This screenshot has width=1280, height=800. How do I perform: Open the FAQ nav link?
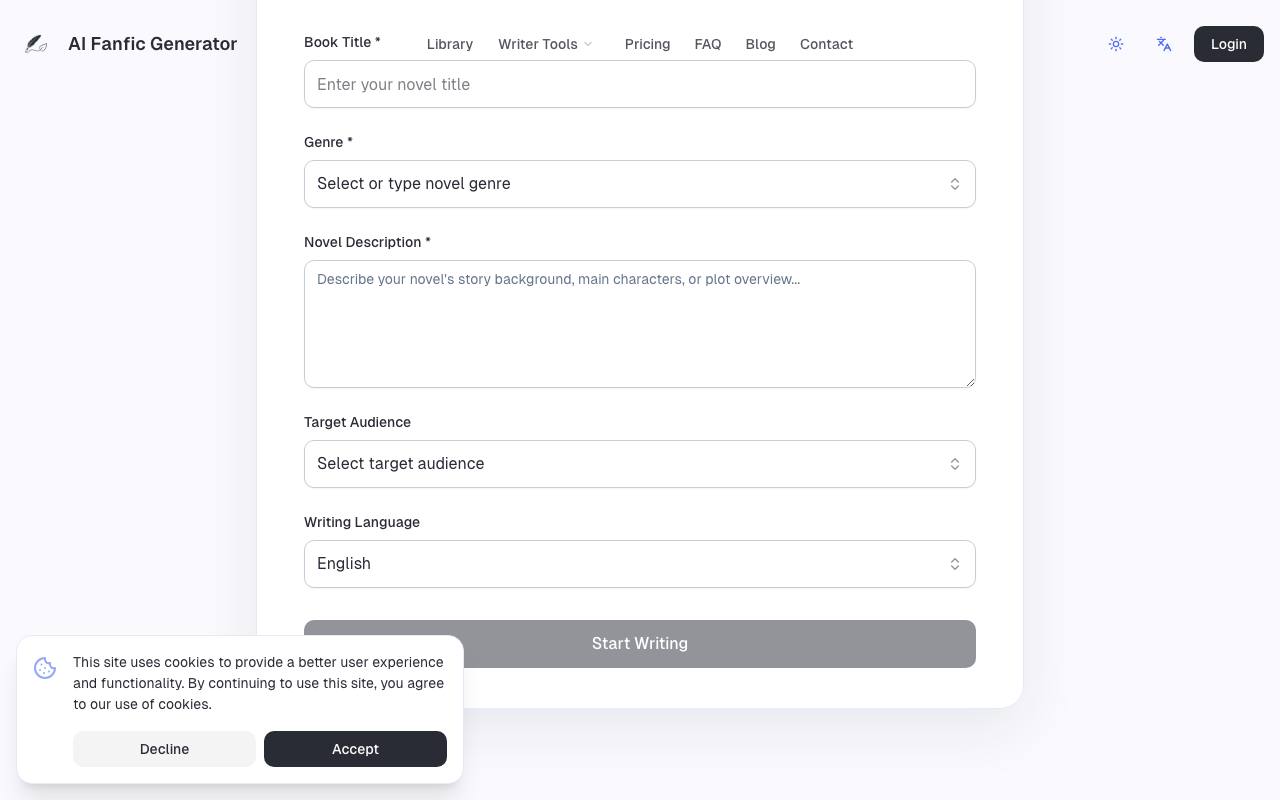[x=708, y=44]
